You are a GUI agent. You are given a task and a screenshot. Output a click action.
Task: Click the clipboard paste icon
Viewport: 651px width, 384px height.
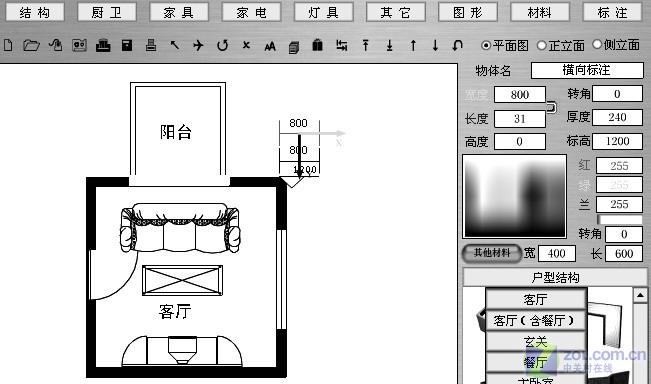[x=318, y=45]
